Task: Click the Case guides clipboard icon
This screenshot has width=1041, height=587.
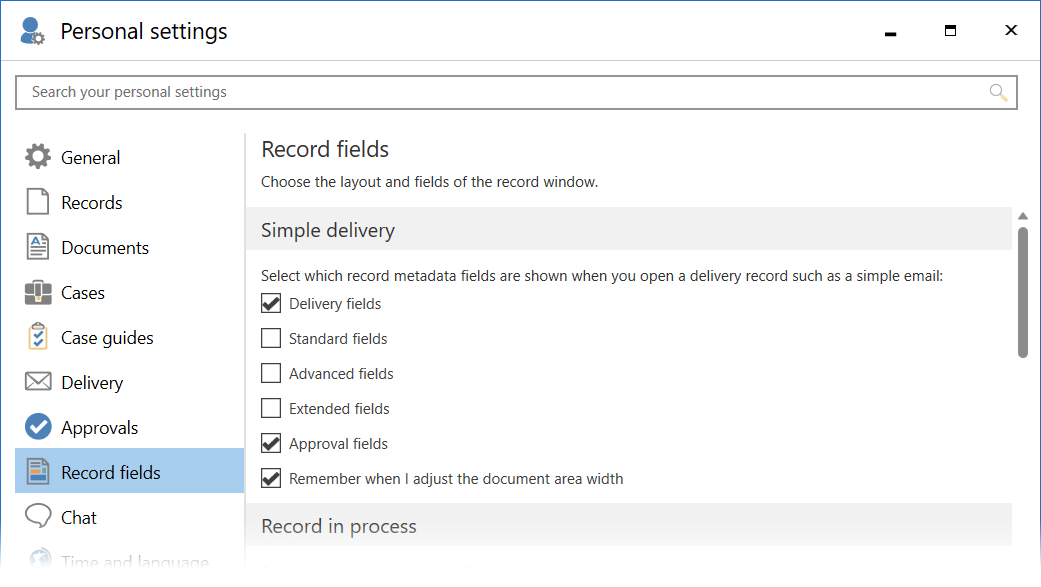Action: [x=38, y=337]
